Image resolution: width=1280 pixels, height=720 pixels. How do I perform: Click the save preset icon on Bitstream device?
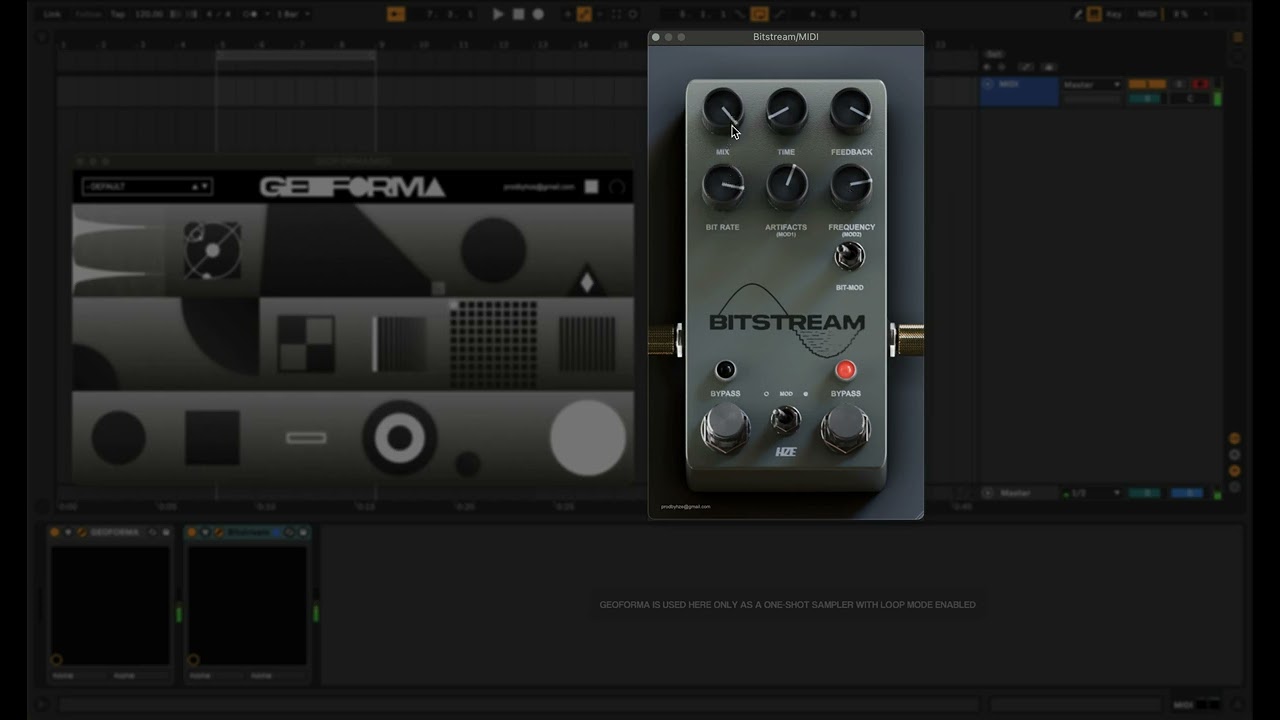point(303,532)
